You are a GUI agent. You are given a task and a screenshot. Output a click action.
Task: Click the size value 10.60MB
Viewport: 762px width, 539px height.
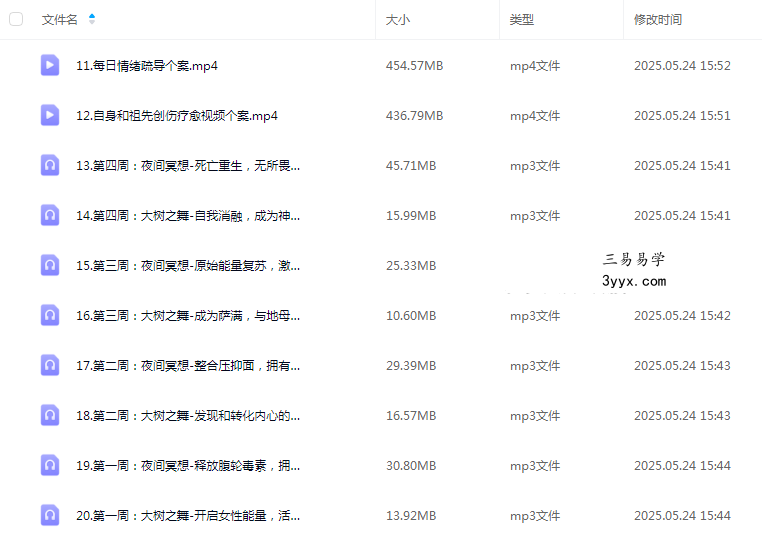click(411, 316)
